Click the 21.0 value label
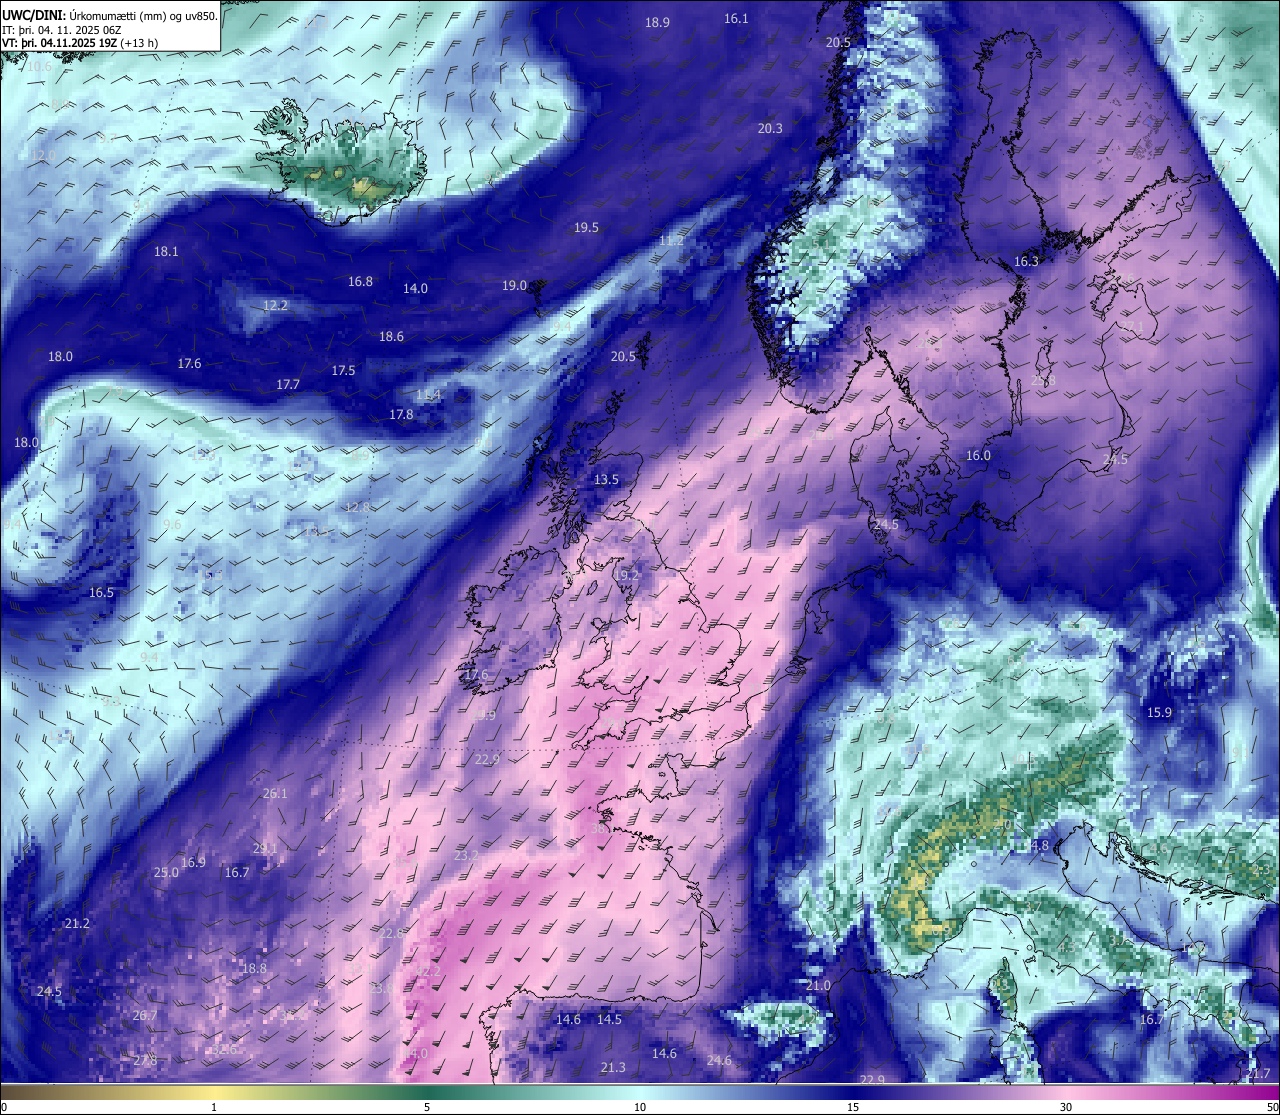Viewport: 1280px width, 1115px height. point(818,986)
